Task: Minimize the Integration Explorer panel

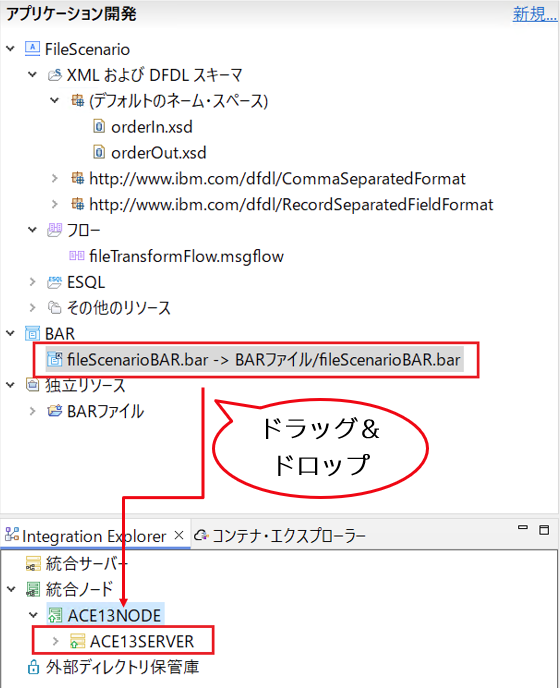Action: pyautogui.click(x=523, y=527)
